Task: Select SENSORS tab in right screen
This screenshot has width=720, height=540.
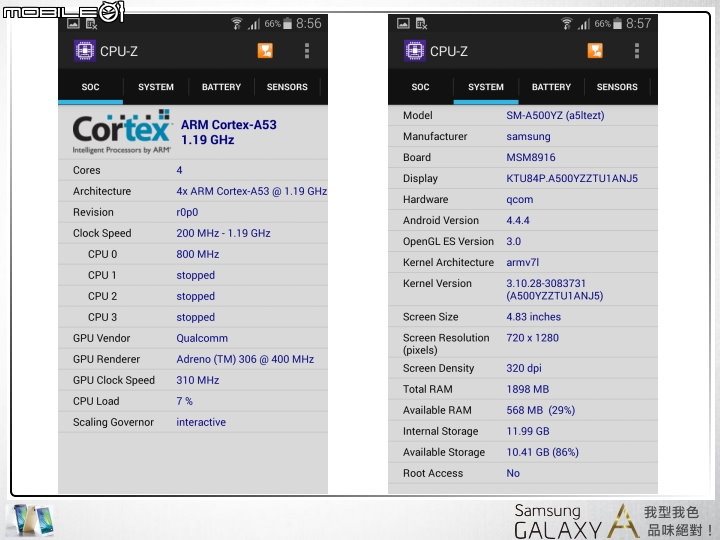Action: 617,87
